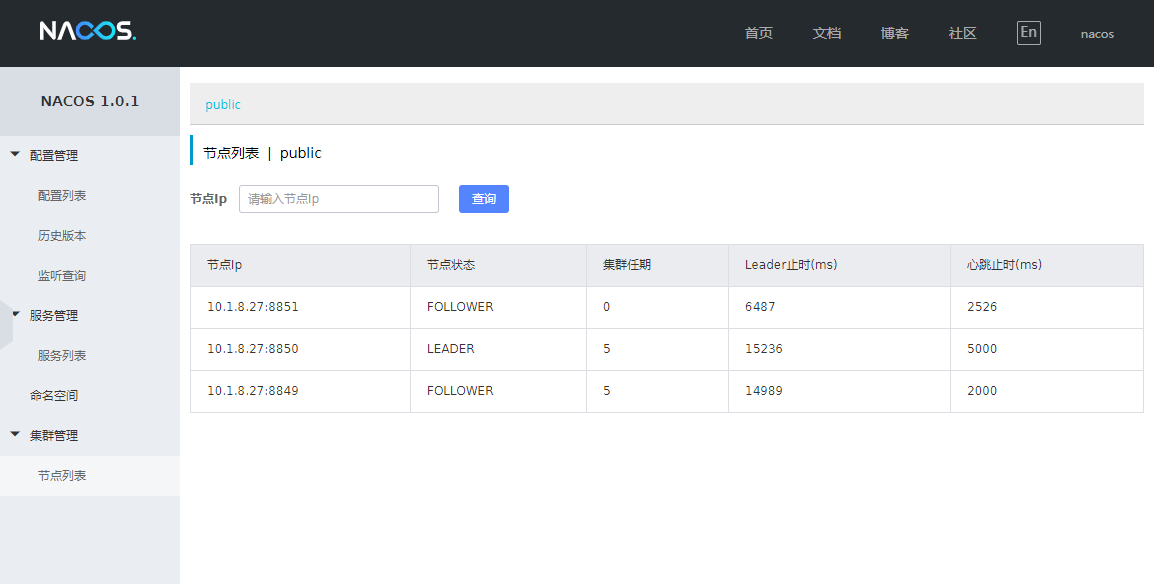1154x584 pixels.
Task: Click the Leader timeout value 15236
Action: coord(764,349)
